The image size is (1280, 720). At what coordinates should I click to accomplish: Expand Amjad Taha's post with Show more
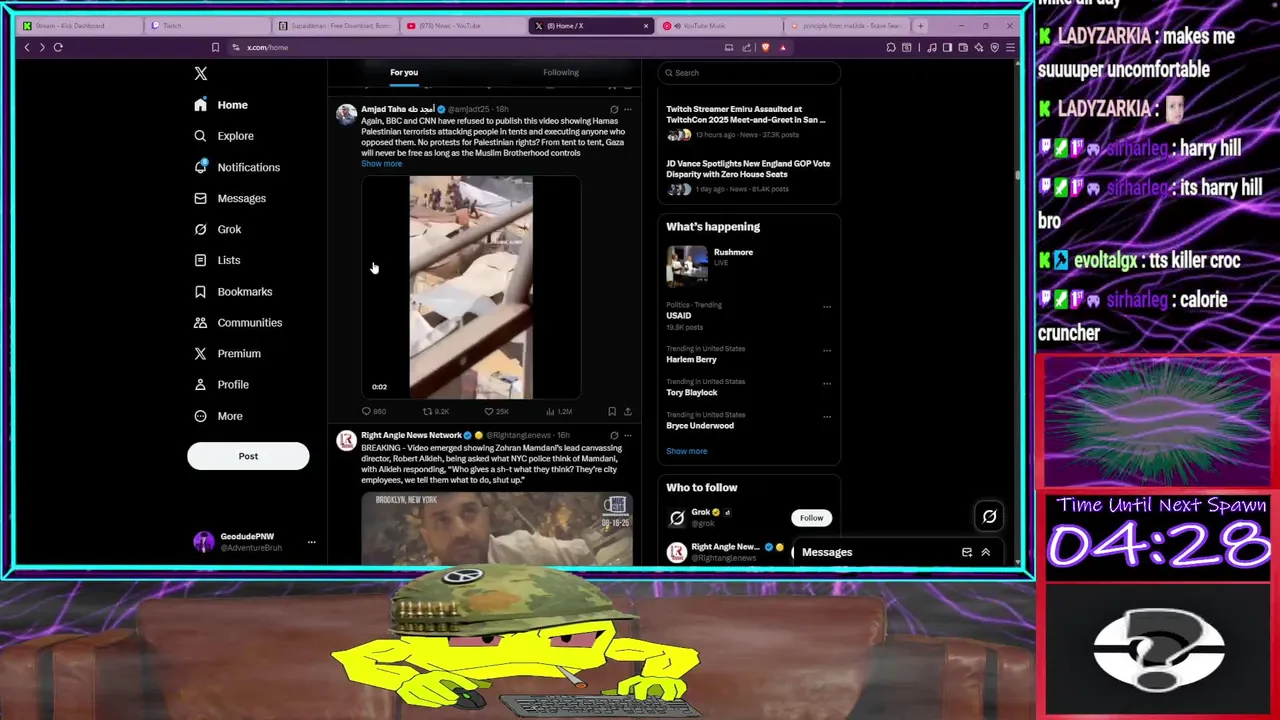coord(382,164)
